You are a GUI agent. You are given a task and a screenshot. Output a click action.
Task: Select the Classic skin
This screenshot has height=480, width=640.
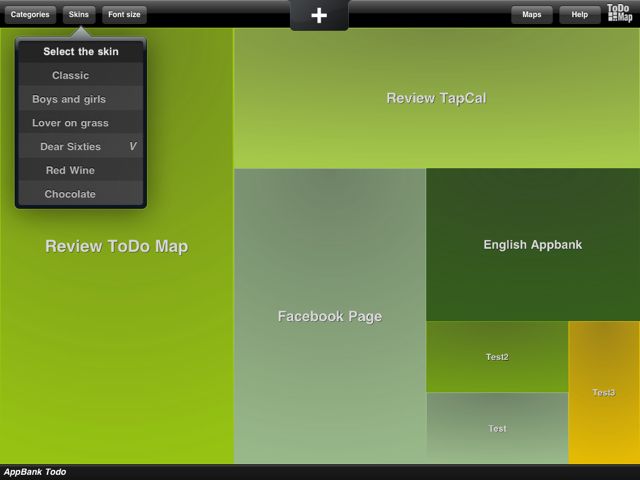click(x=81, y=75)
